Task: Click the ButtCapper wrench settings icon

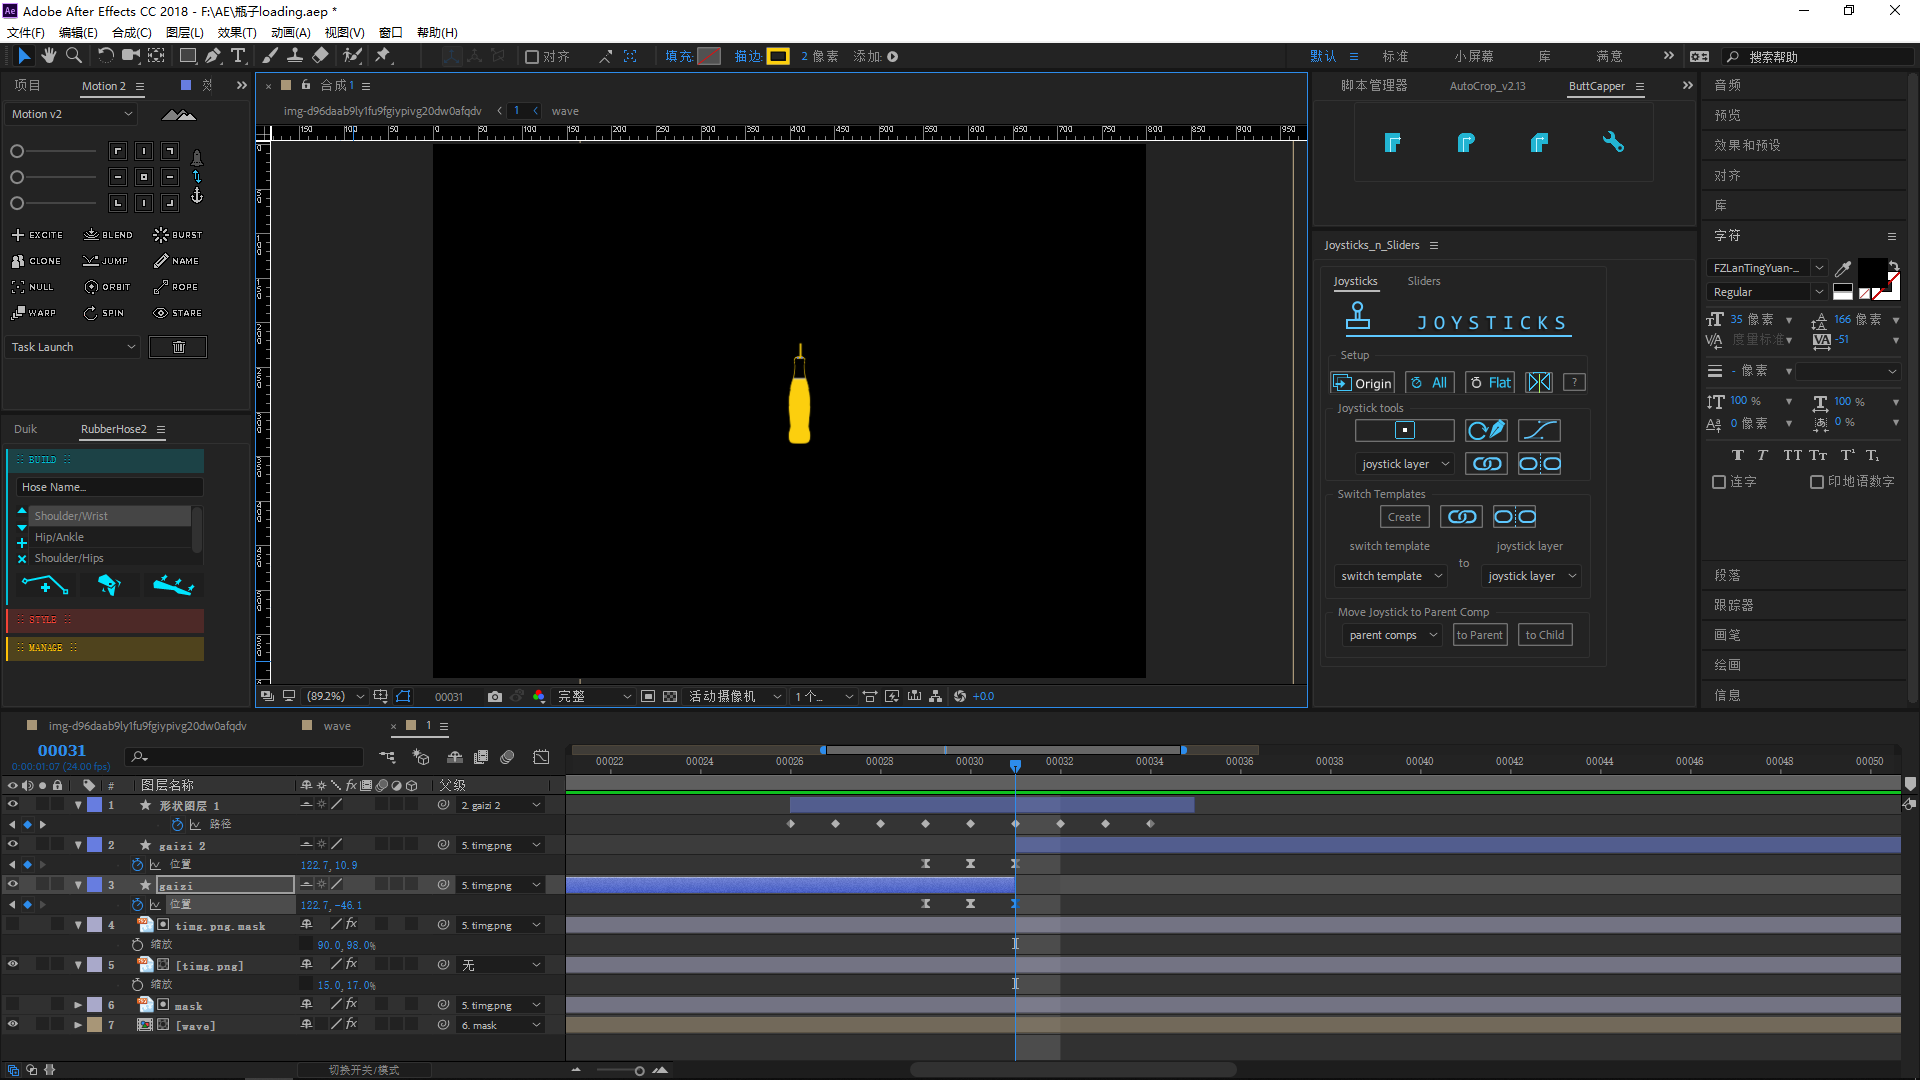Action: click(x=1612, y=142)
